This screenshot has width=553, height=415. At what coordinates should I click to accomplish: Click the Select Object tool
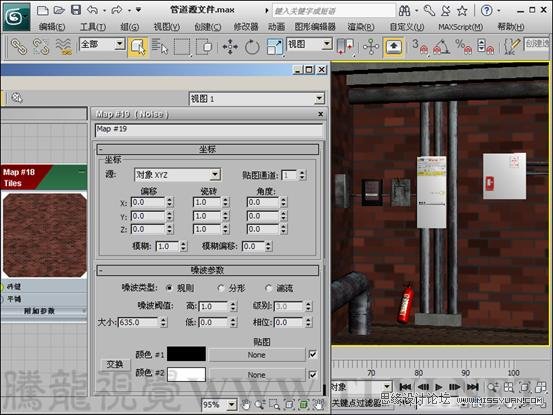tap(138, 47)
